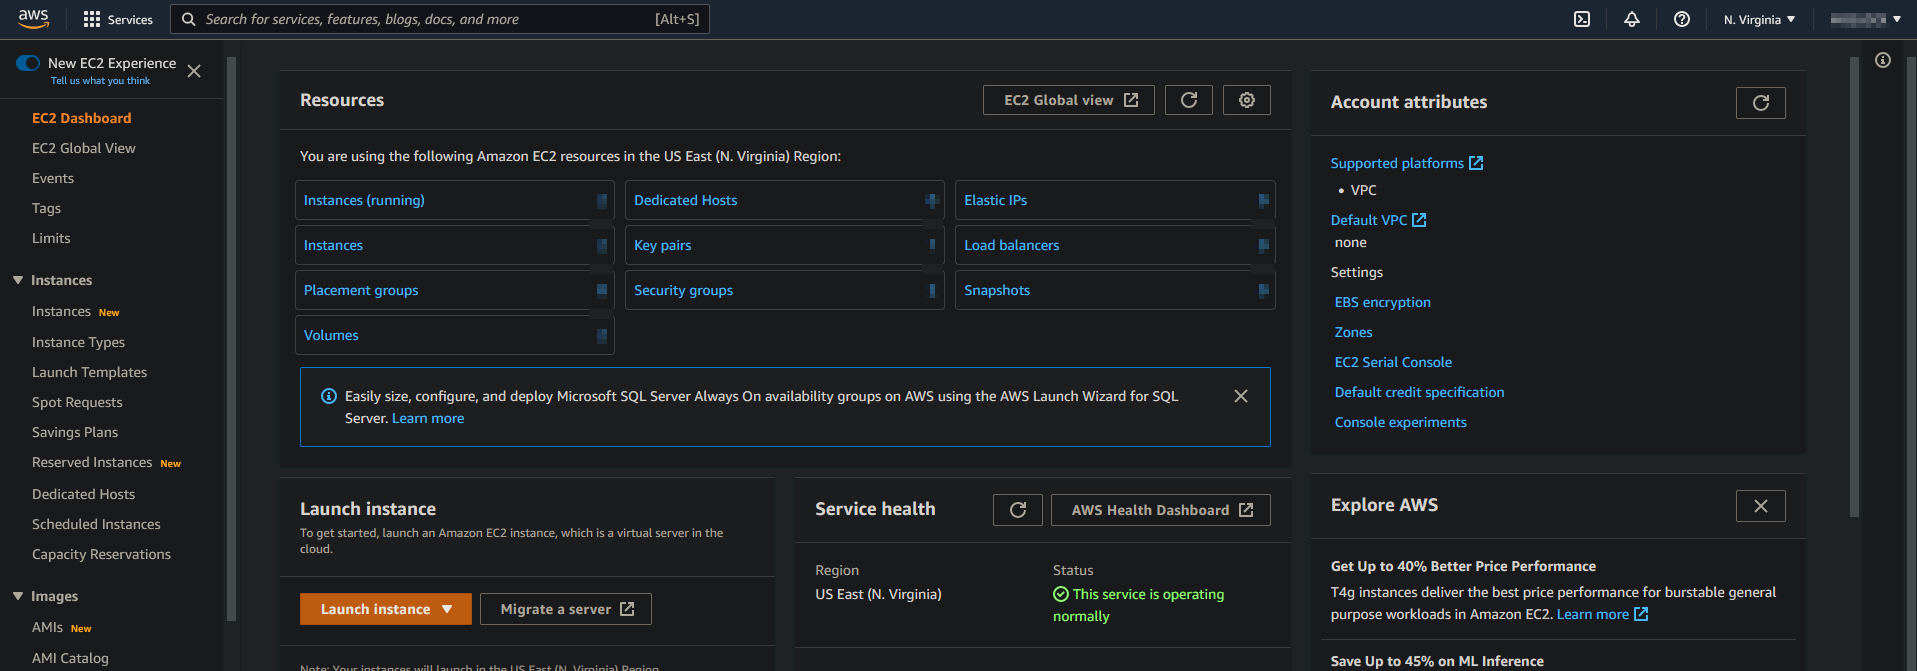This screenshot has width=1917, height=671.
Task: Focus the services search field
Action: 440,19
